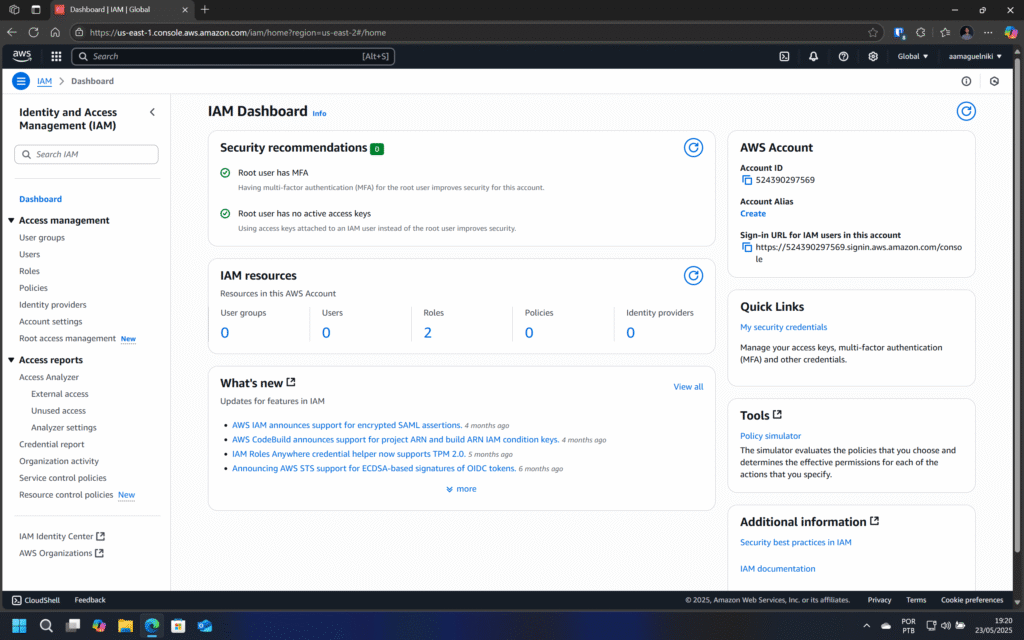Open IAM Identity Center external link
1024x640 pixels.
click(x=62, y=536)
